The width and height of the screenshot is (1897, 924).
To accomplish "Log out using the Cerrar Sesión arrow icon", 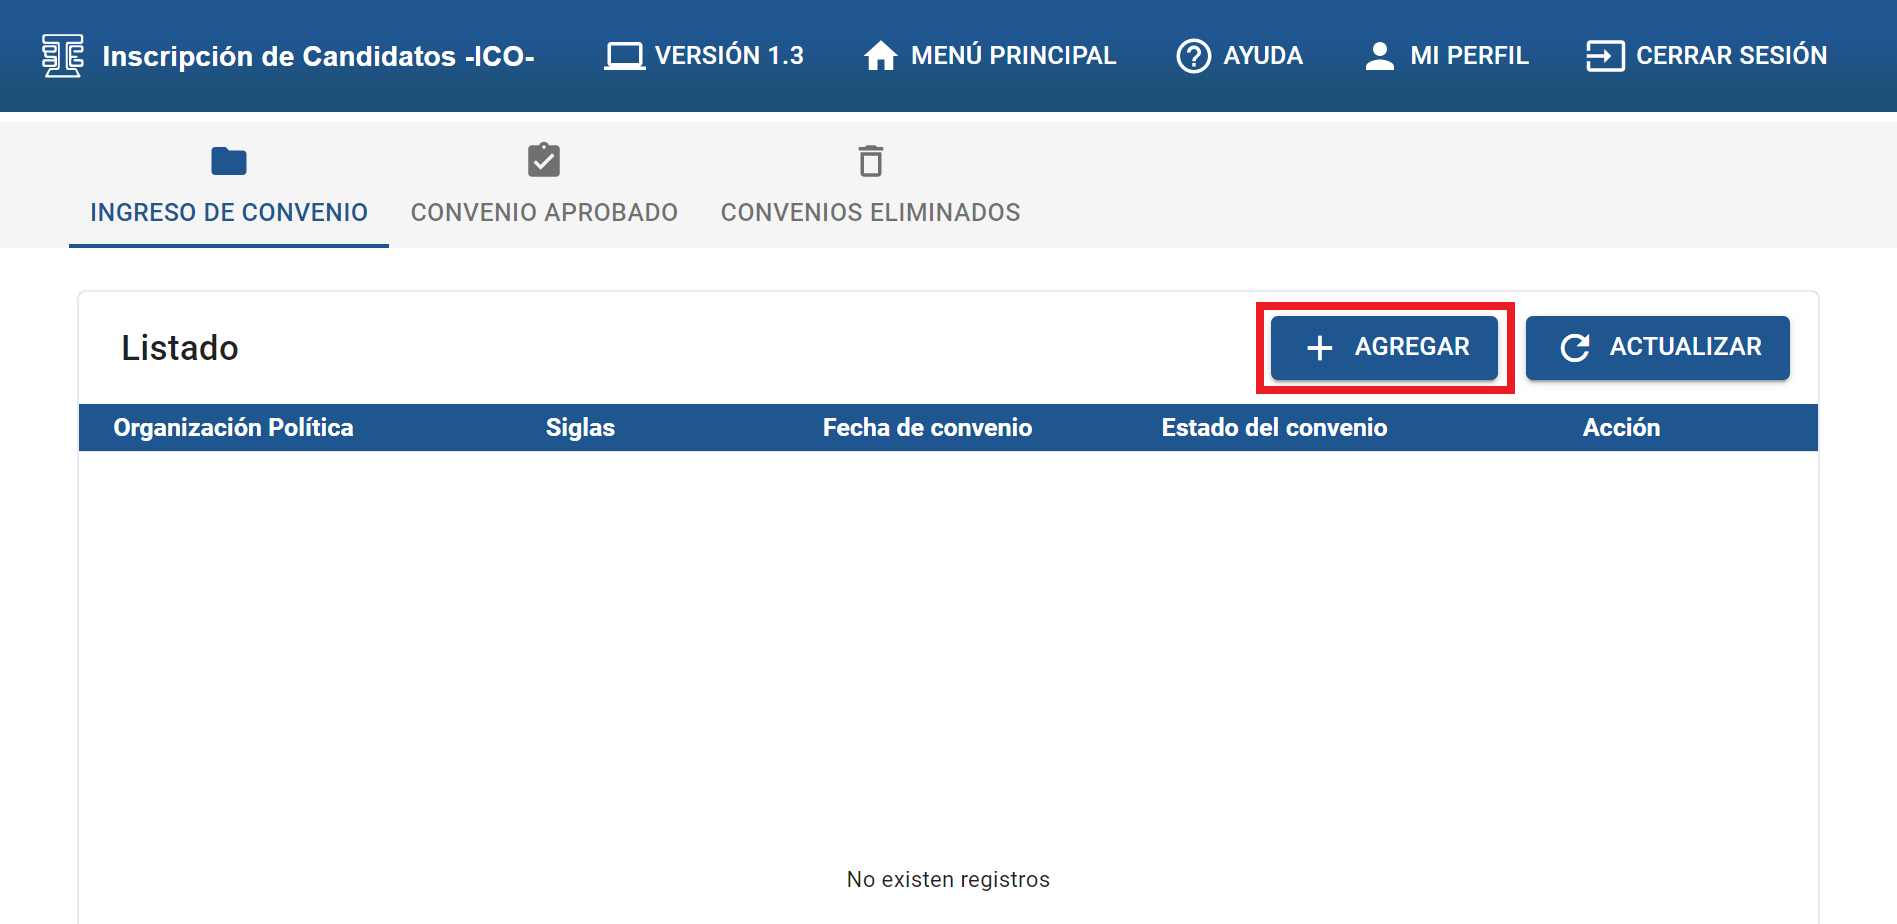I will coord(1604,56).
